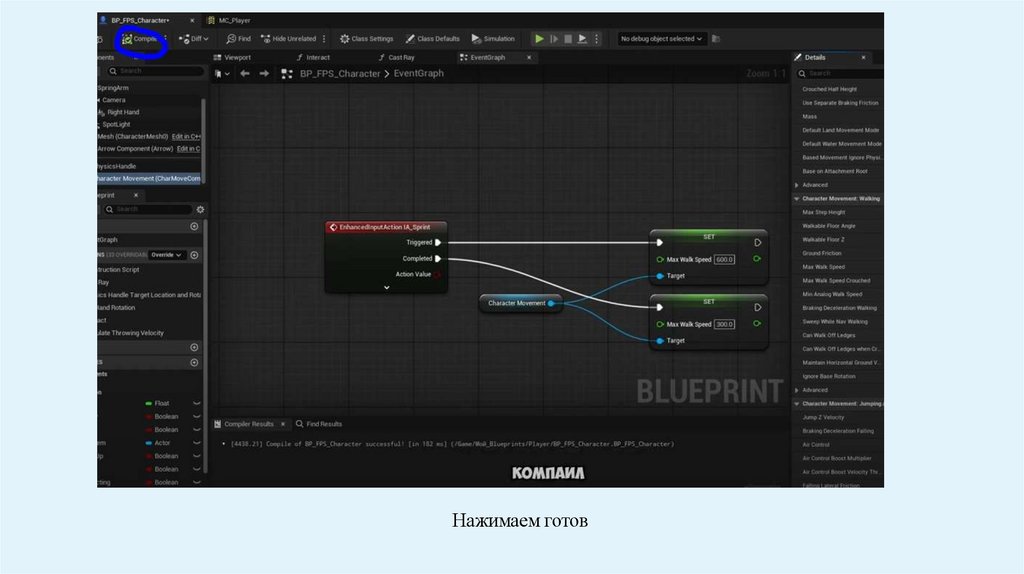
Task: Click BP_FPS_Character in the breadcrumb
Action: (x=340, y=74)
